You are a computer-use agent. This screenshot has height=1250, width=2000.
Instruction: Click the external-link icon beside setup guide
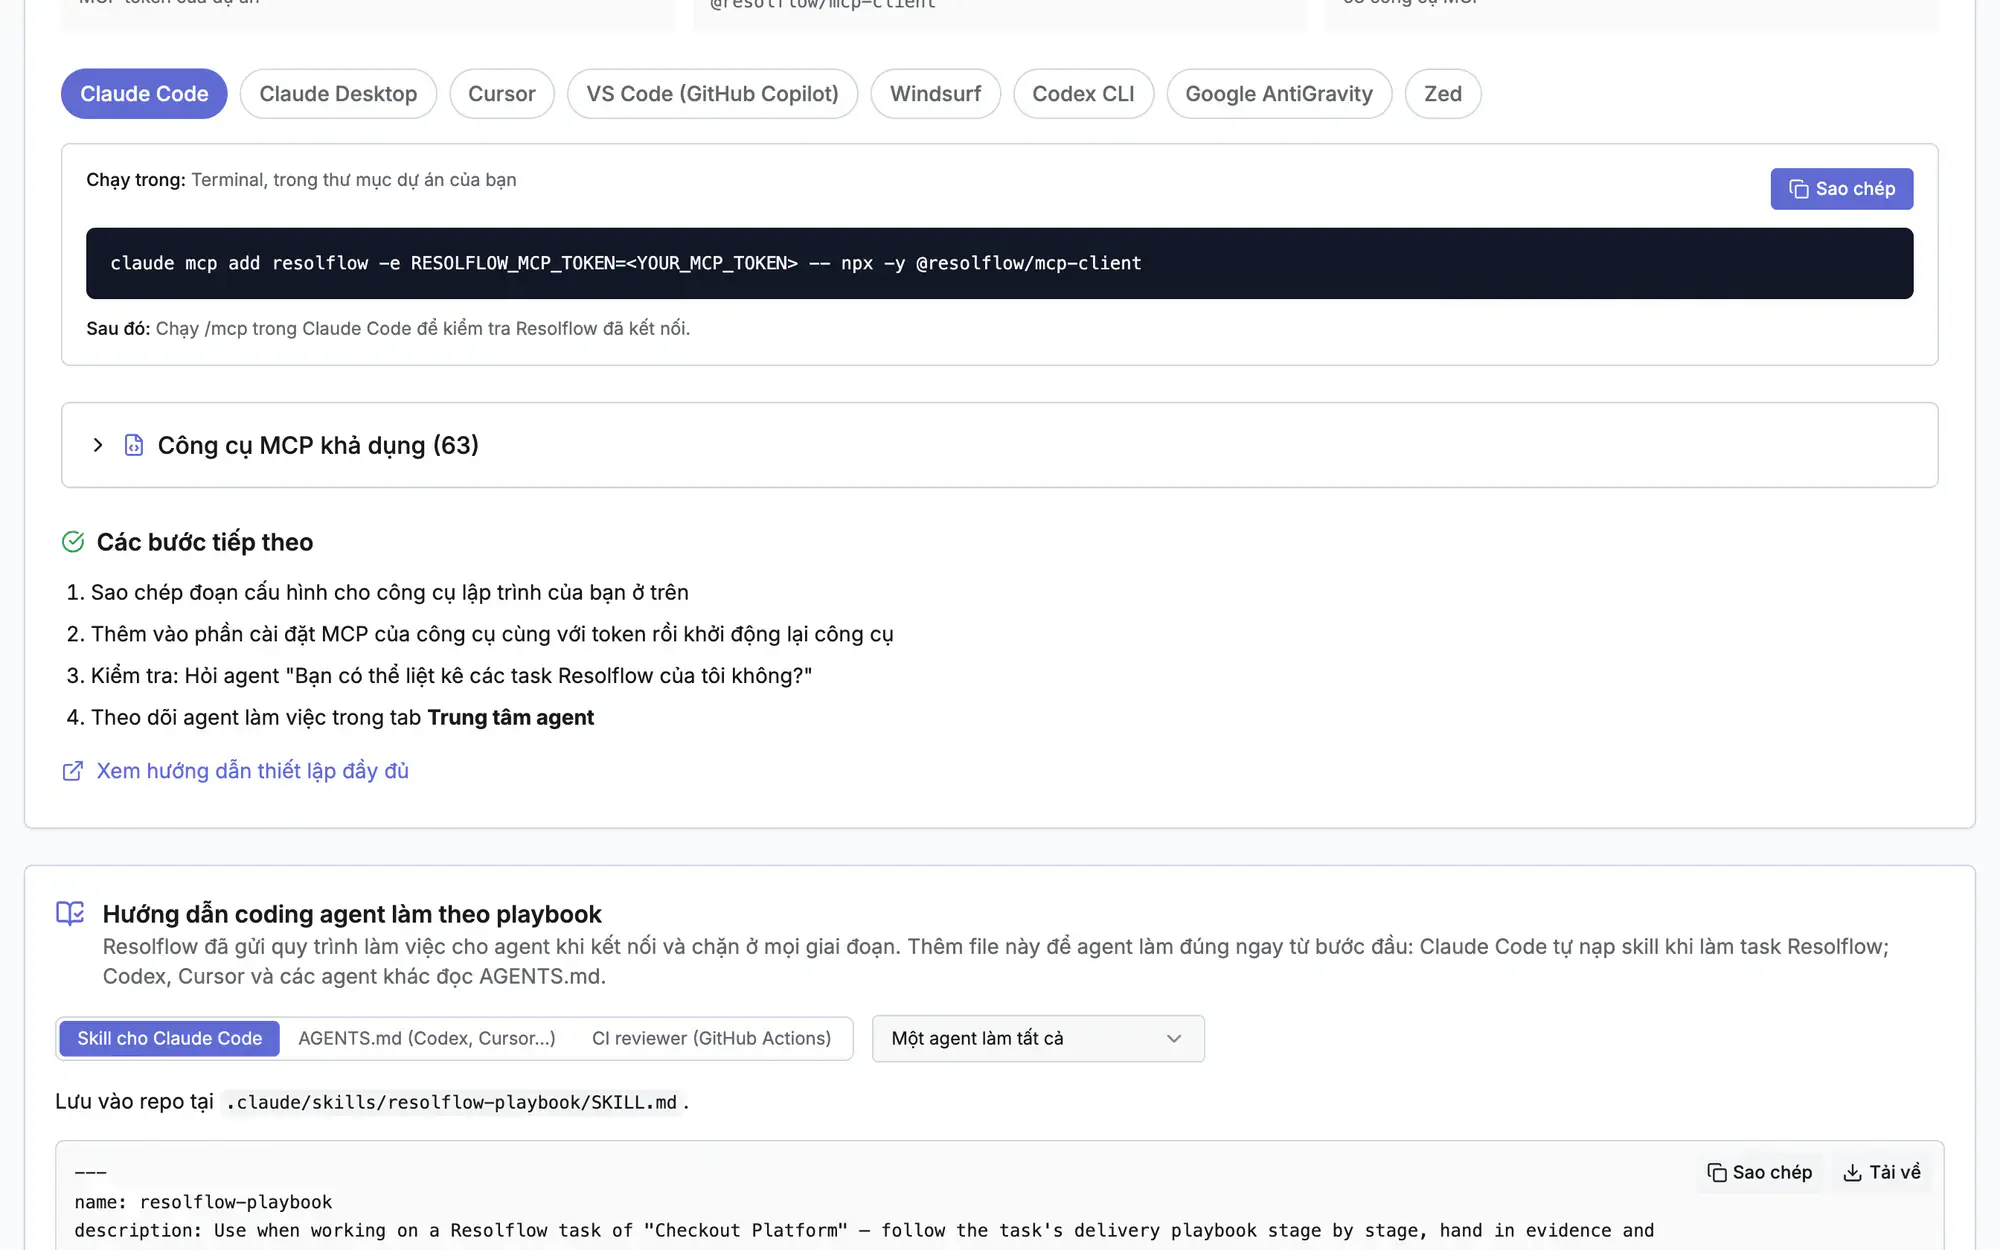click(73, 771)
